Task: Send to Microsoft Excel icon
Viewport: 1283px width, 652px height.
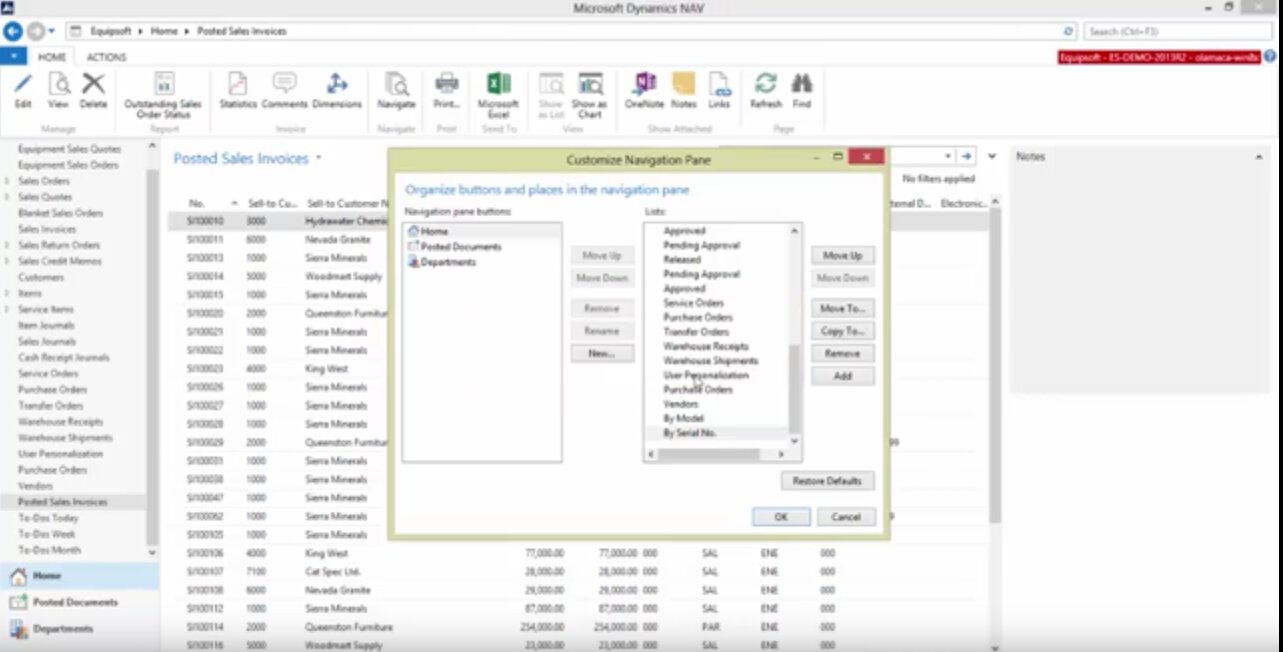Action: click(498, 85)
